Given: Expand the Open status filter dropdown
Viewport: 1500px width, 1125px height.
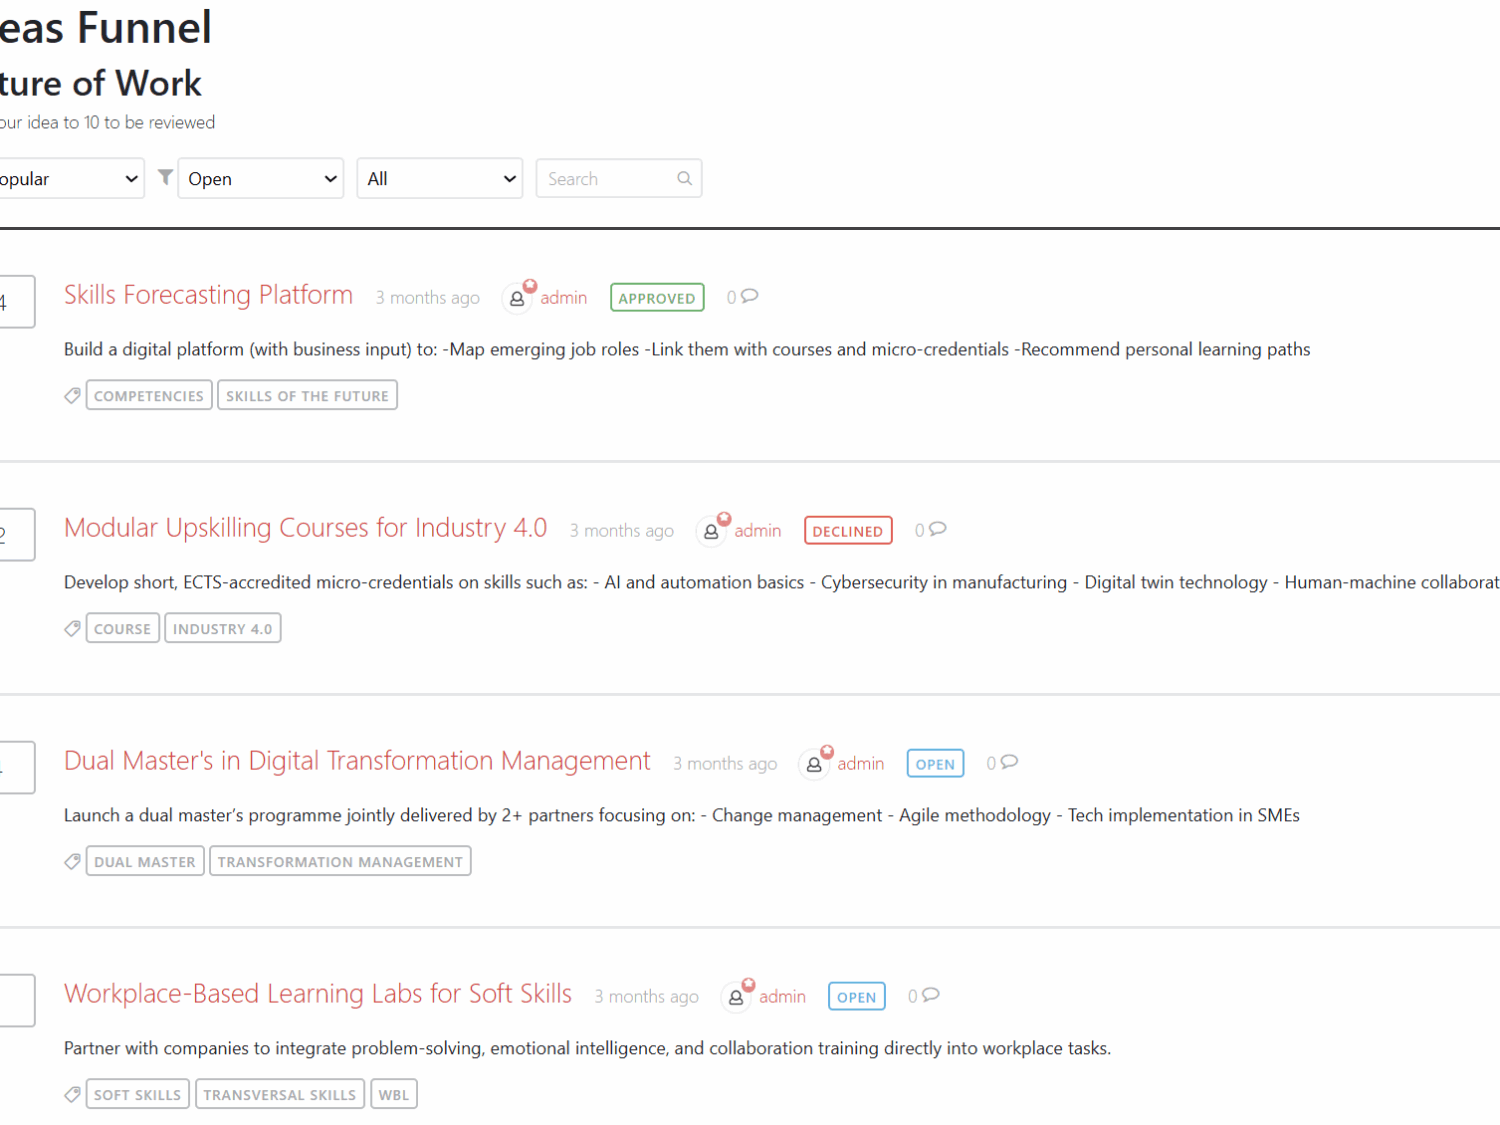Looking at the screenshot, I should pos(261,179).
